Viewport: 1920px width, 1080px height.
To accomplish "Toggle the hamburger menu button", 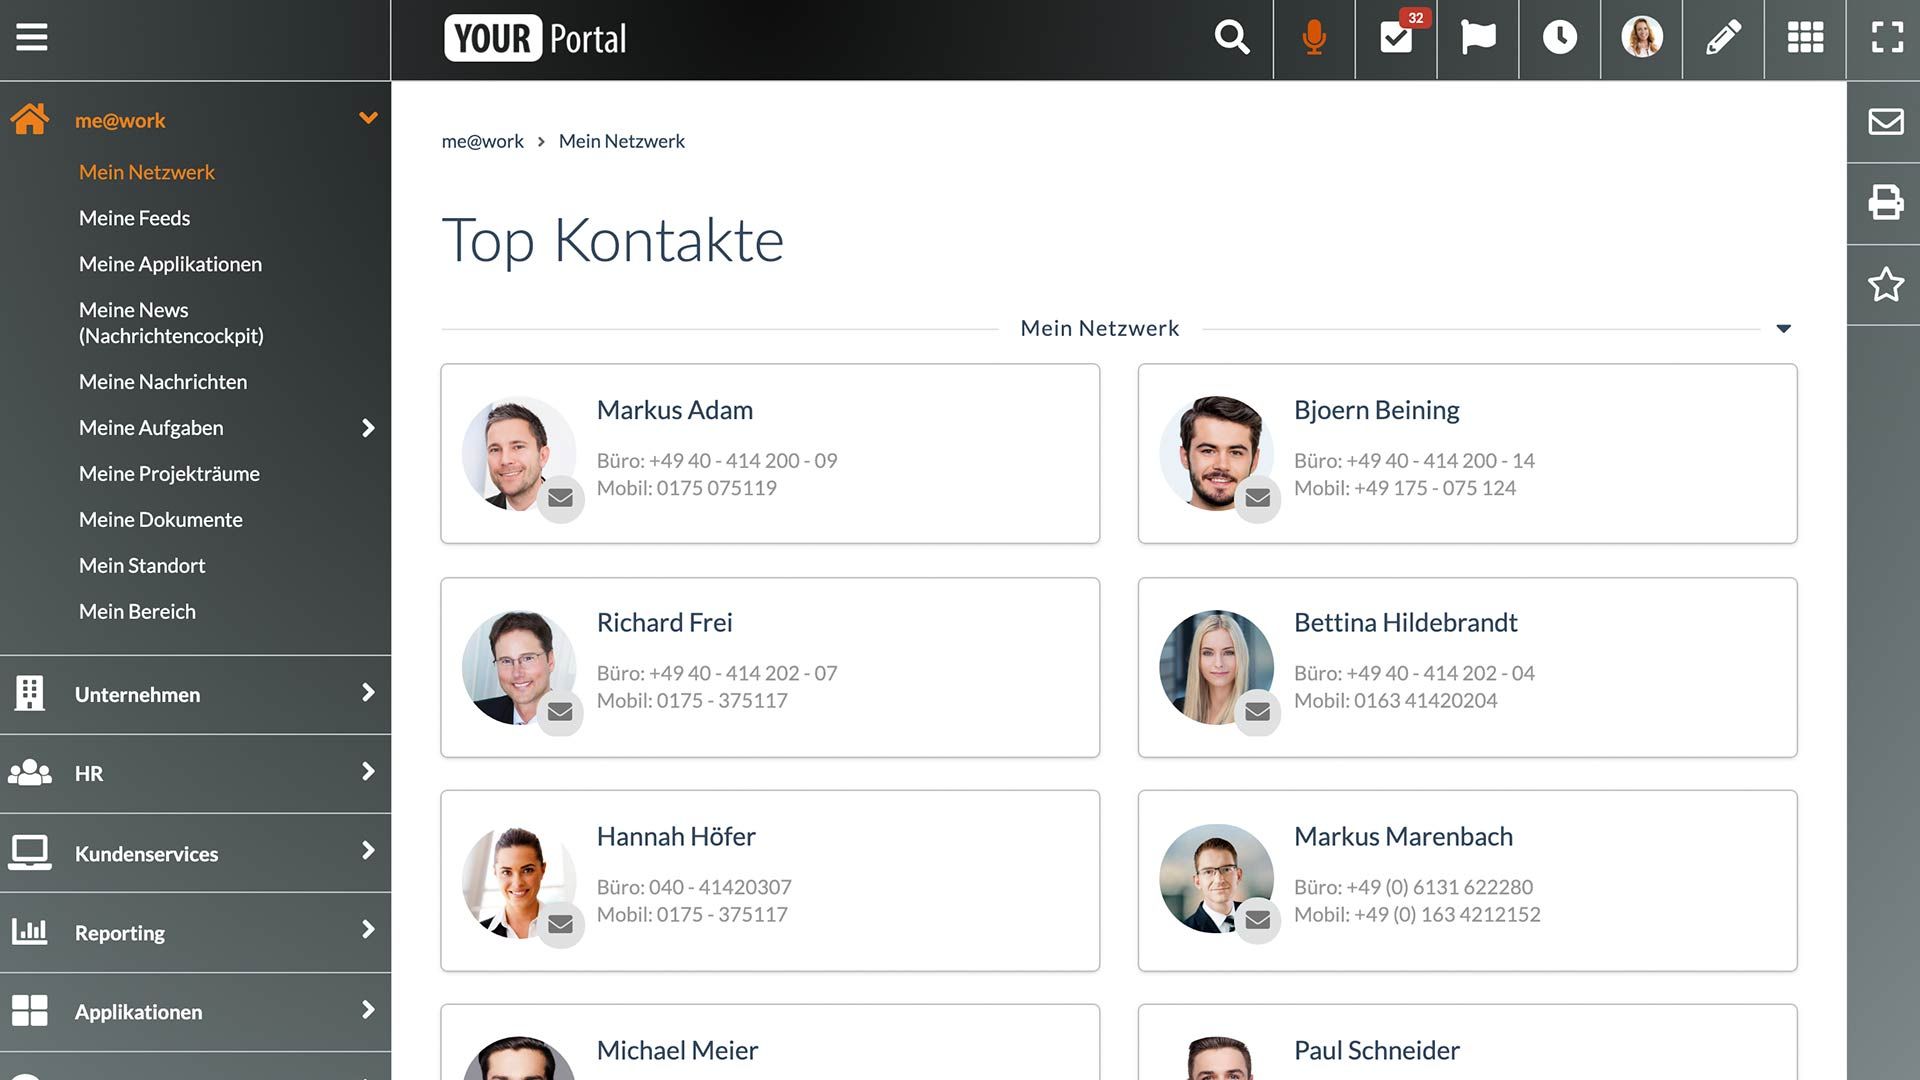I will coord(32,38).
